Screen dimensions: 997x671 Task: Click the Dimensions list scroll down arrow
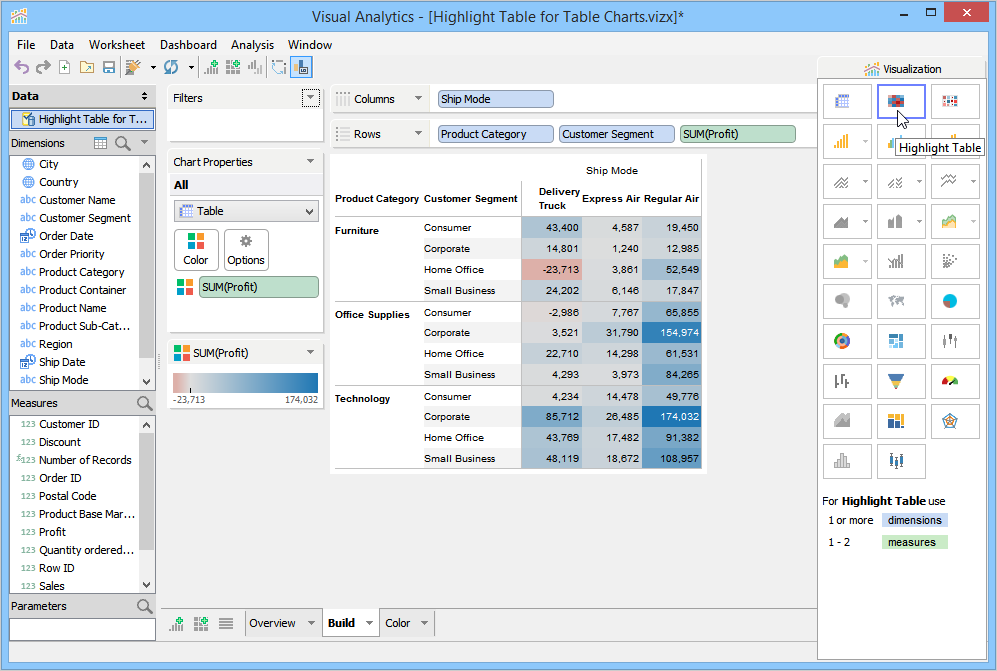147,382
